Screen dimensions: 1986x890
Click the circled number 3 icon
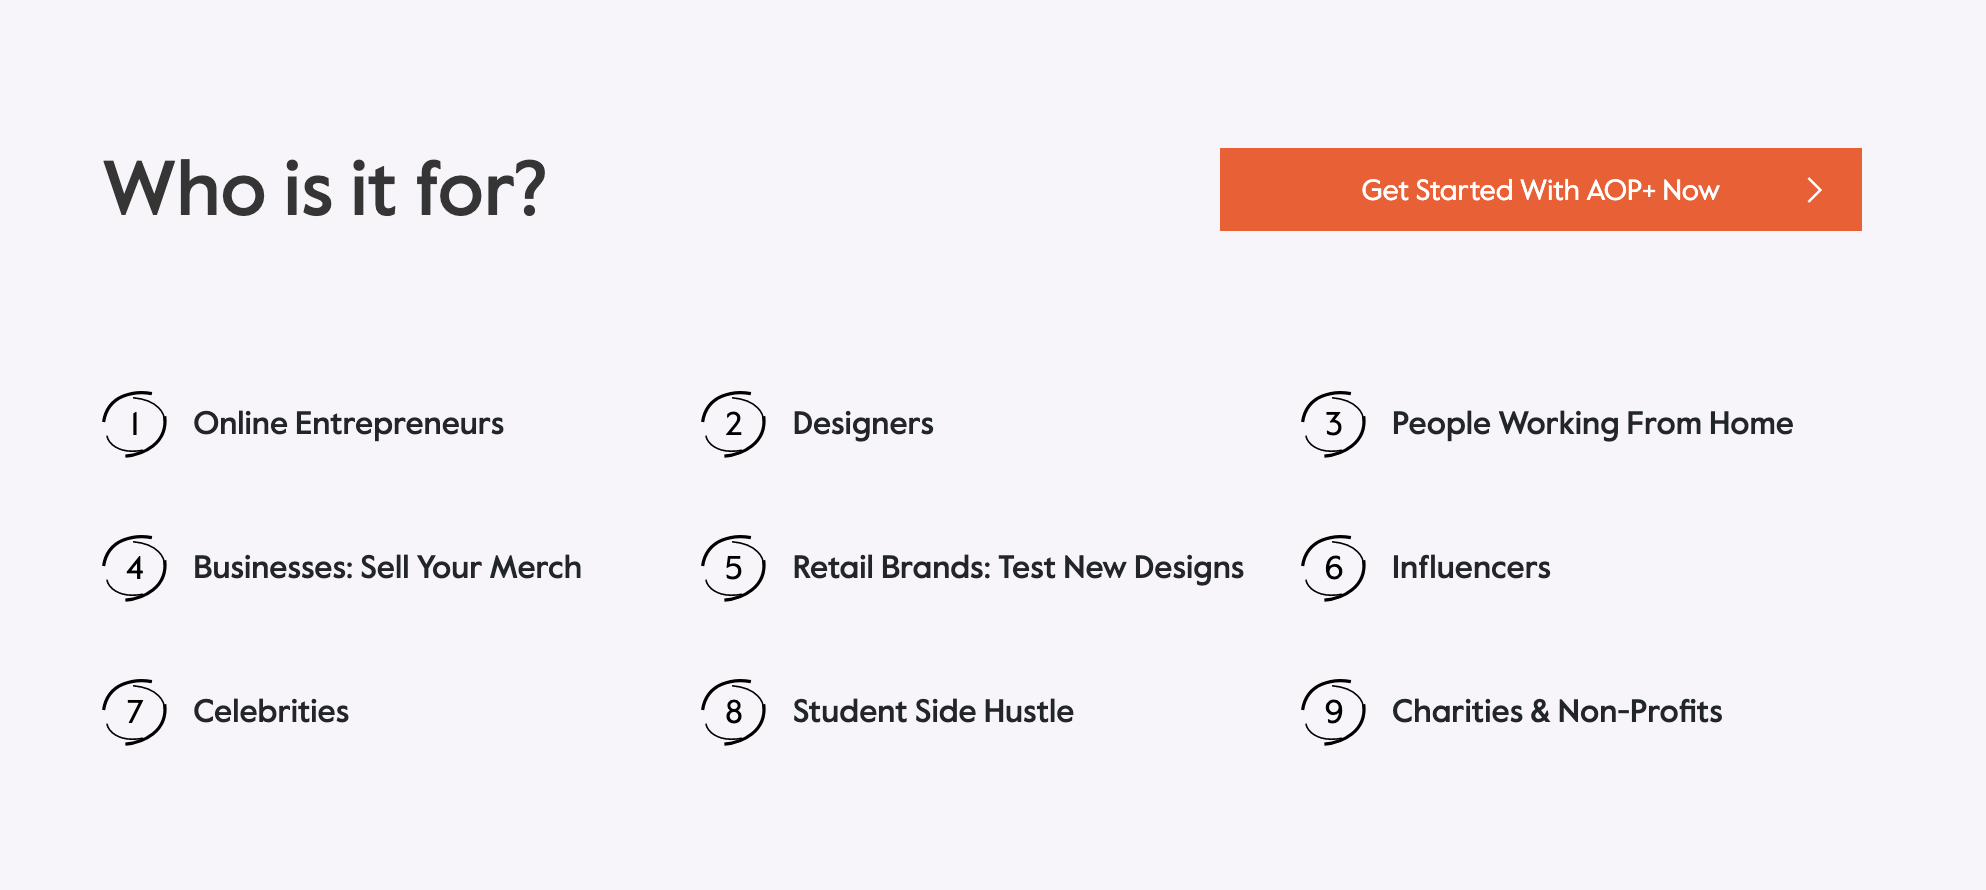(x=1333, y=424)
